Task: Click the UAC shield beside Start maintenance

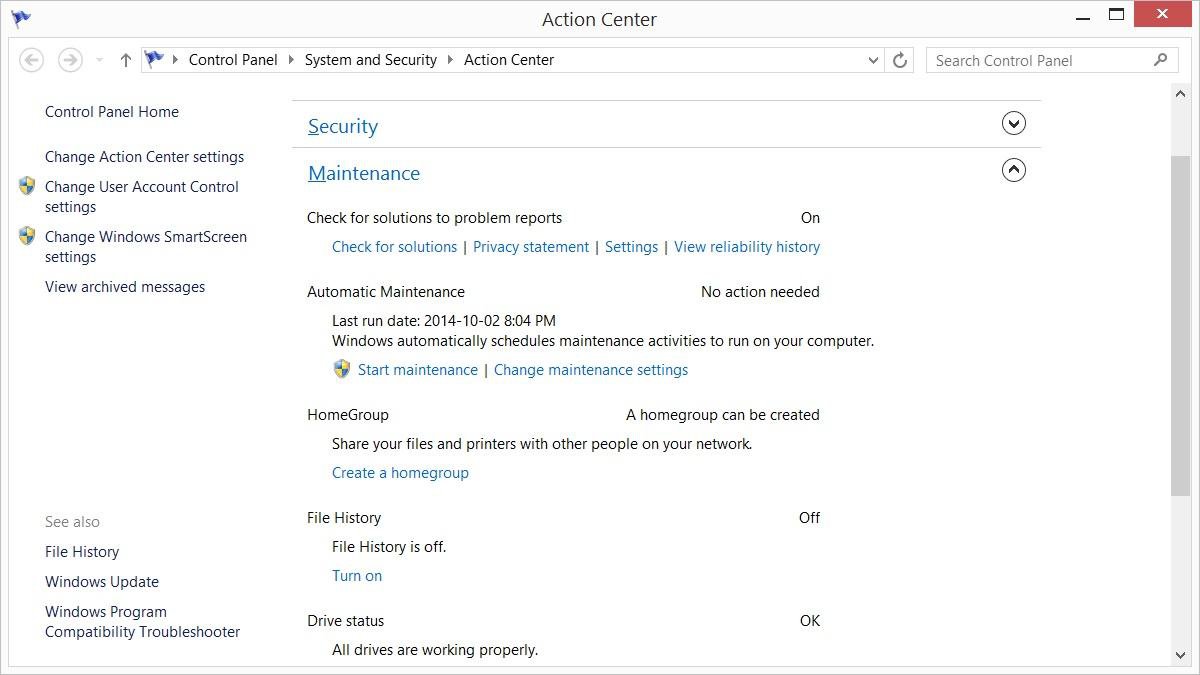Action: tap(341, 369)
